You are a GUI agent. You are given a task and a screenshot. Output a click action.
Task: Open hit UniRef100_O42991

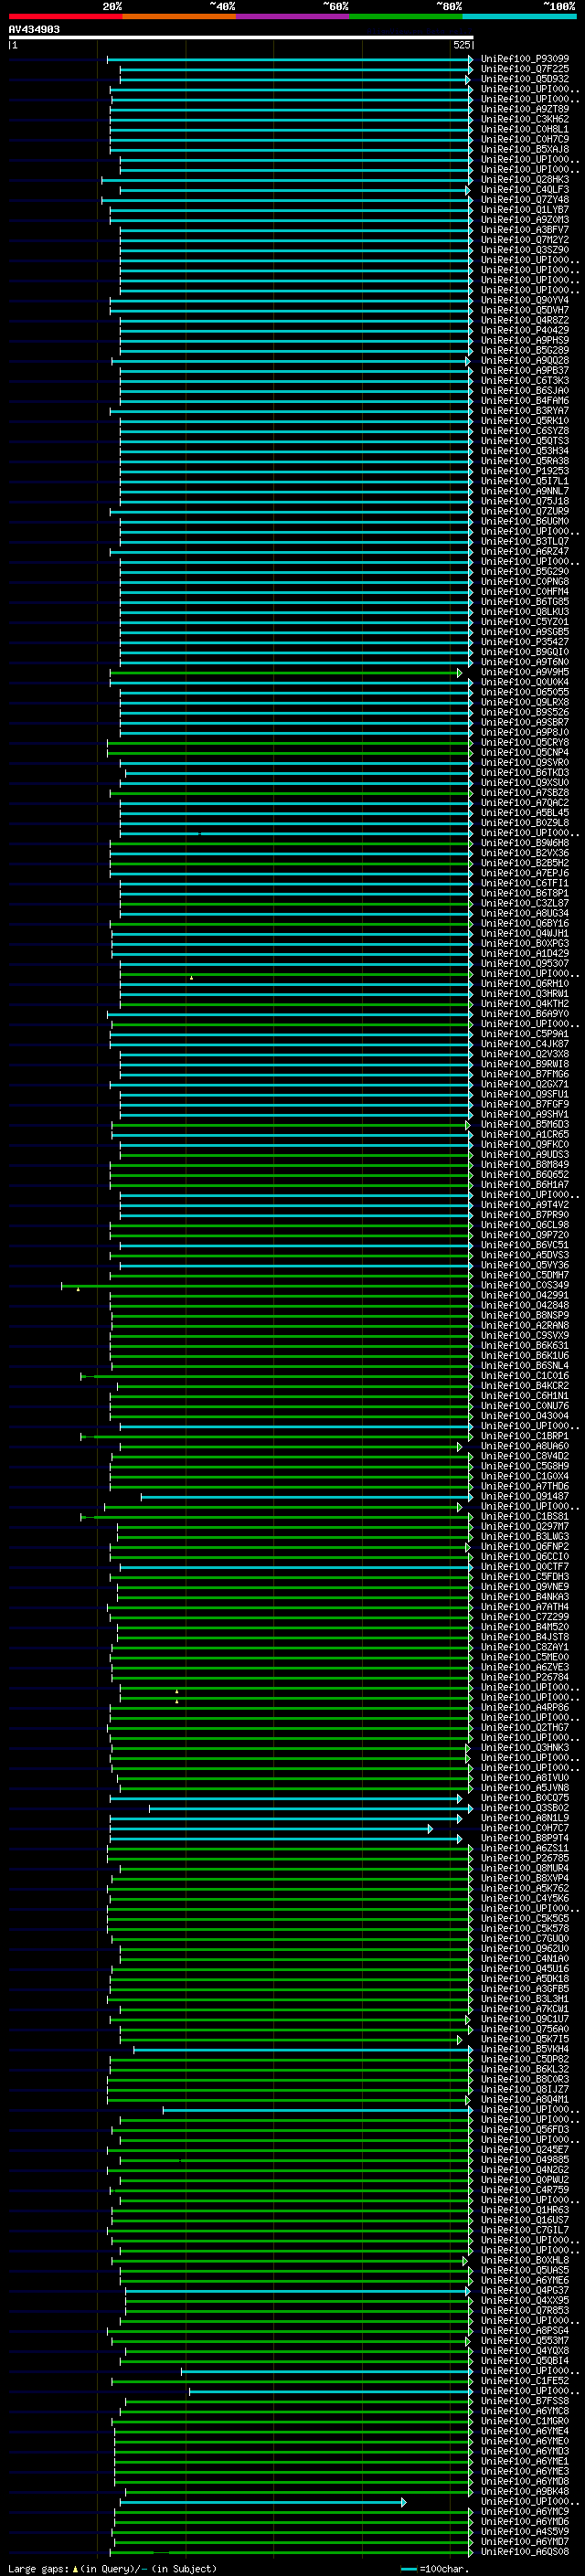tap(524, 1296)
